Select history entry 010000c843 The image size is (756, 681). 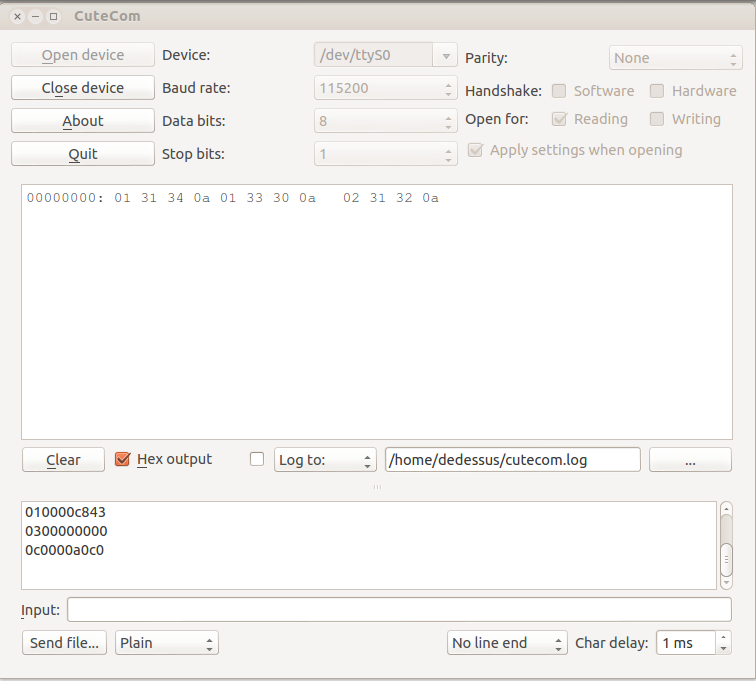pyautogui.click(x=65, y=512)
